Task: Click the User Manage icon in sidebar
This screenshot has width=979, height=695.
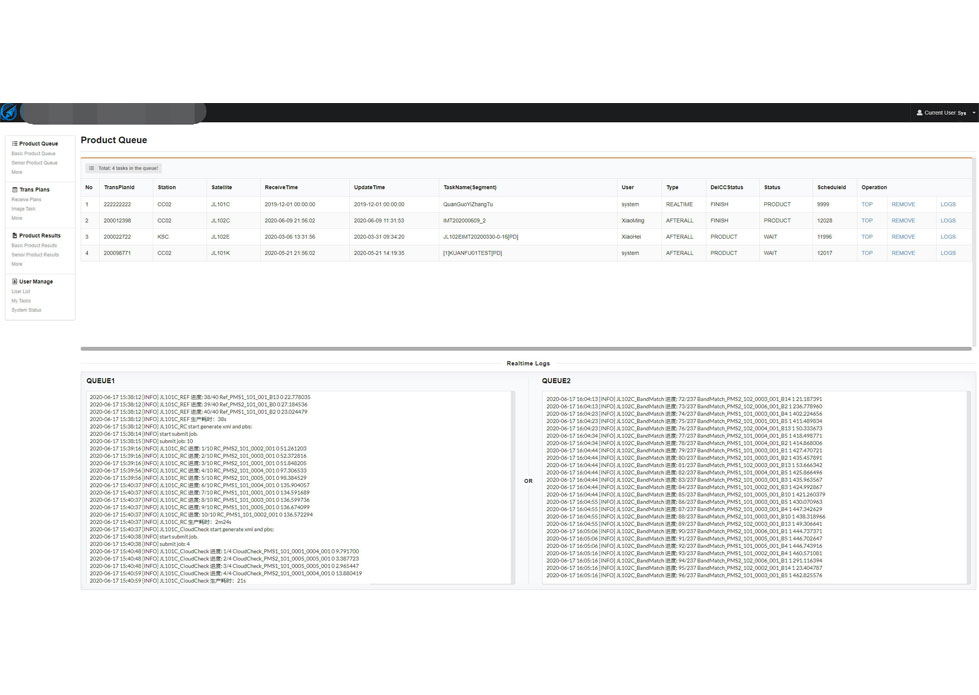Action: [x=14, y=282]
